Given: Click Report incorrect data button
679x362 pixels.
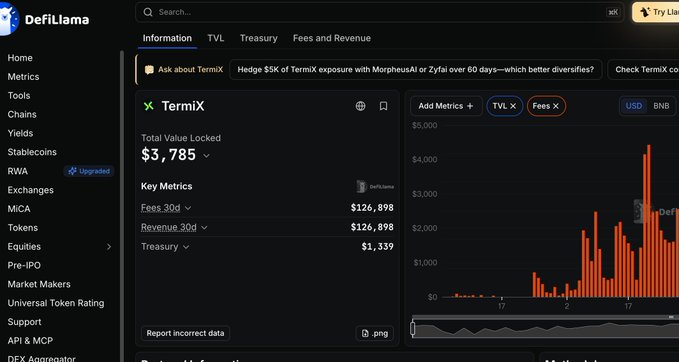Looking at the screenshot, I should point(185,333).
